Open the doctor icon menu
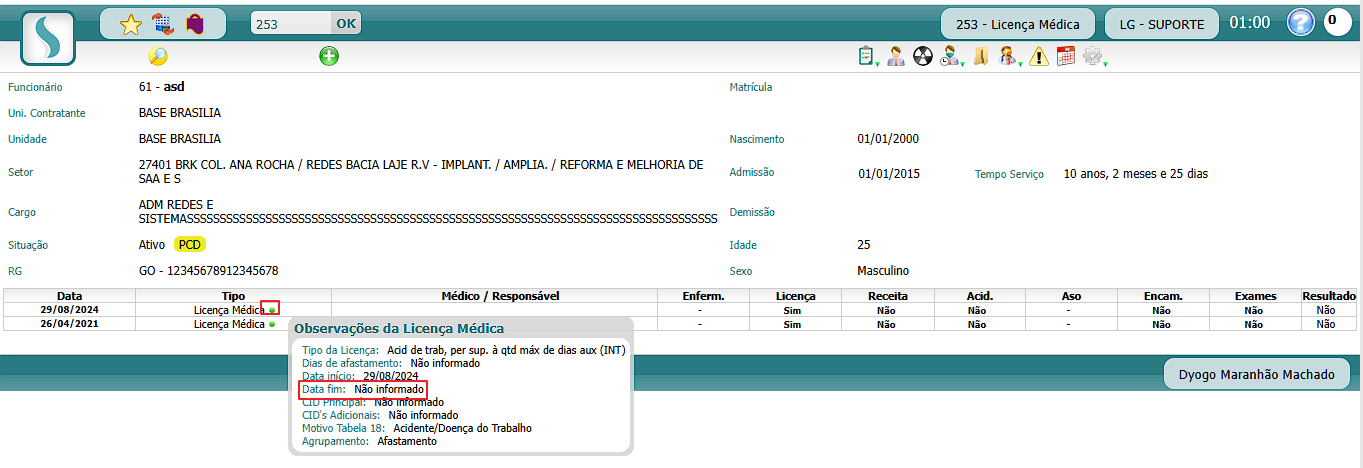1363x468 pixels. coord(1010,56)
